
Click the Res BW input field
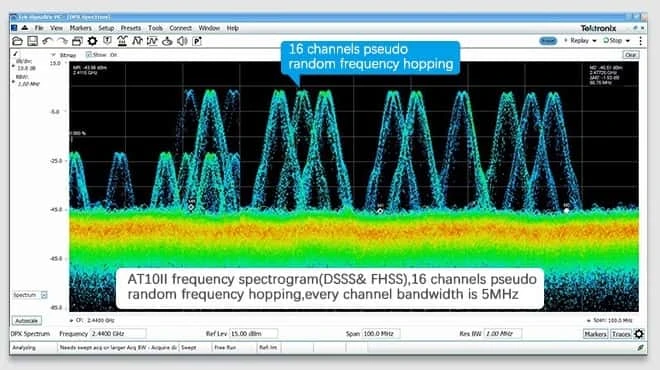coord(503,334)
